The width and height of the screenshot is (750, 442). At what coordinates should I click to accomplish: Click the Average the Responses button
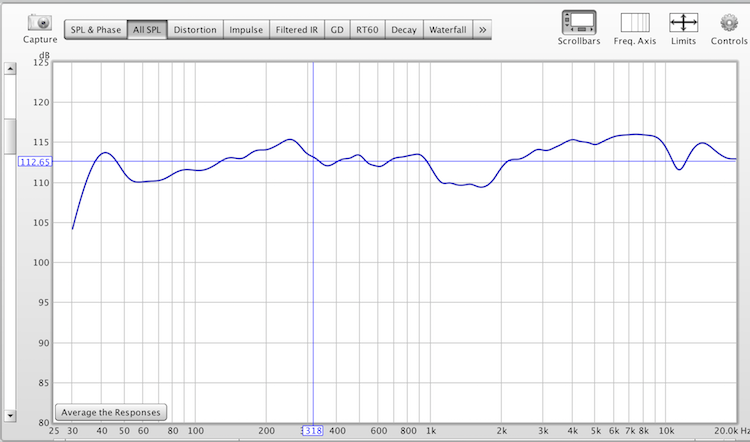click(111, 412)
